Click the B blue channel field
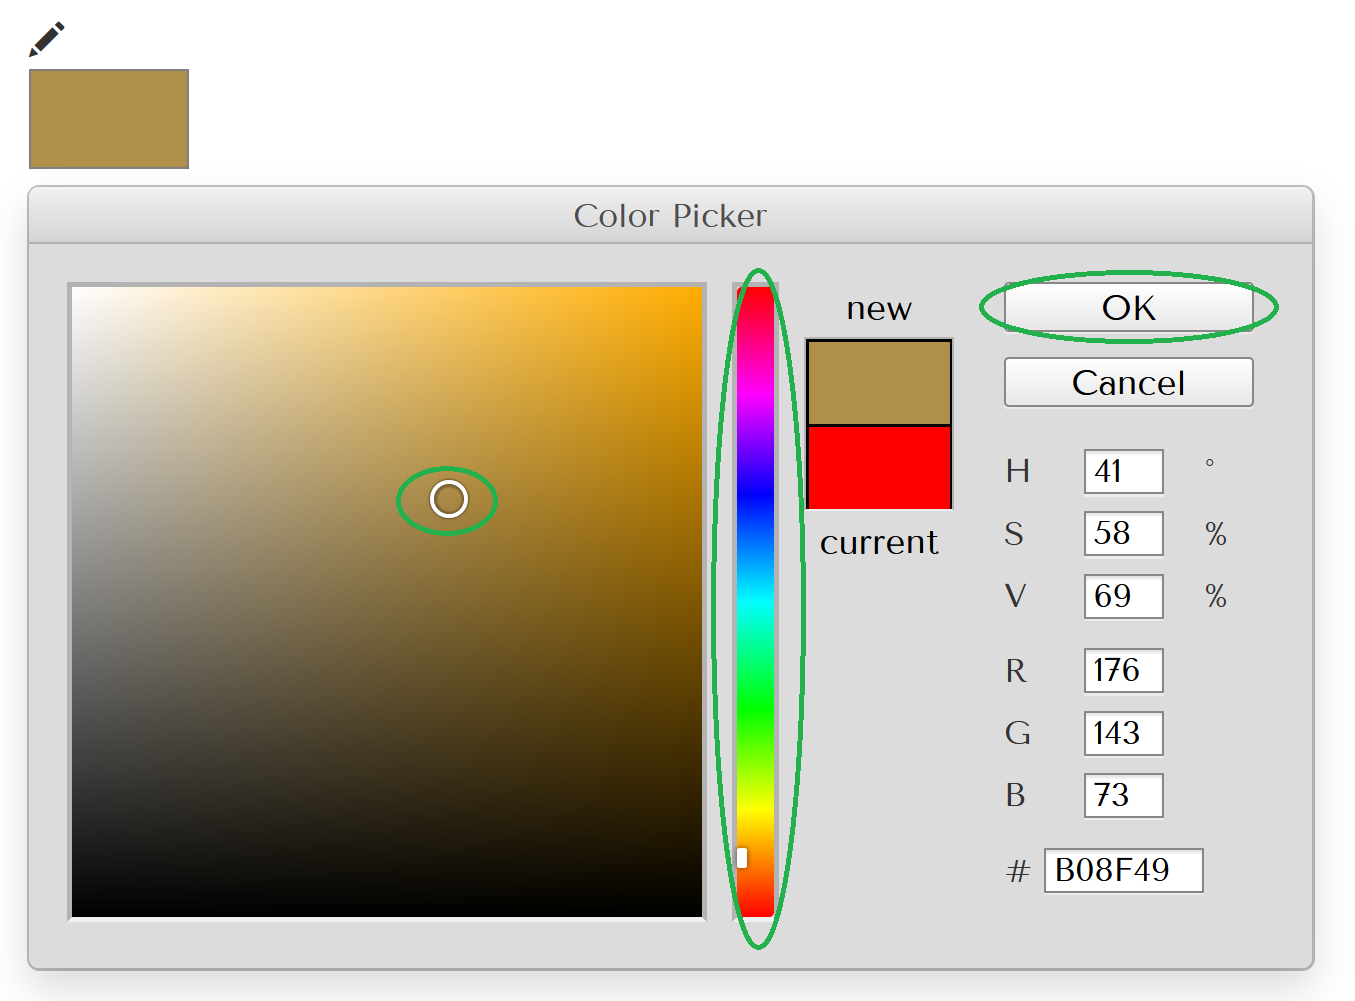 [x=1123, y=796]
